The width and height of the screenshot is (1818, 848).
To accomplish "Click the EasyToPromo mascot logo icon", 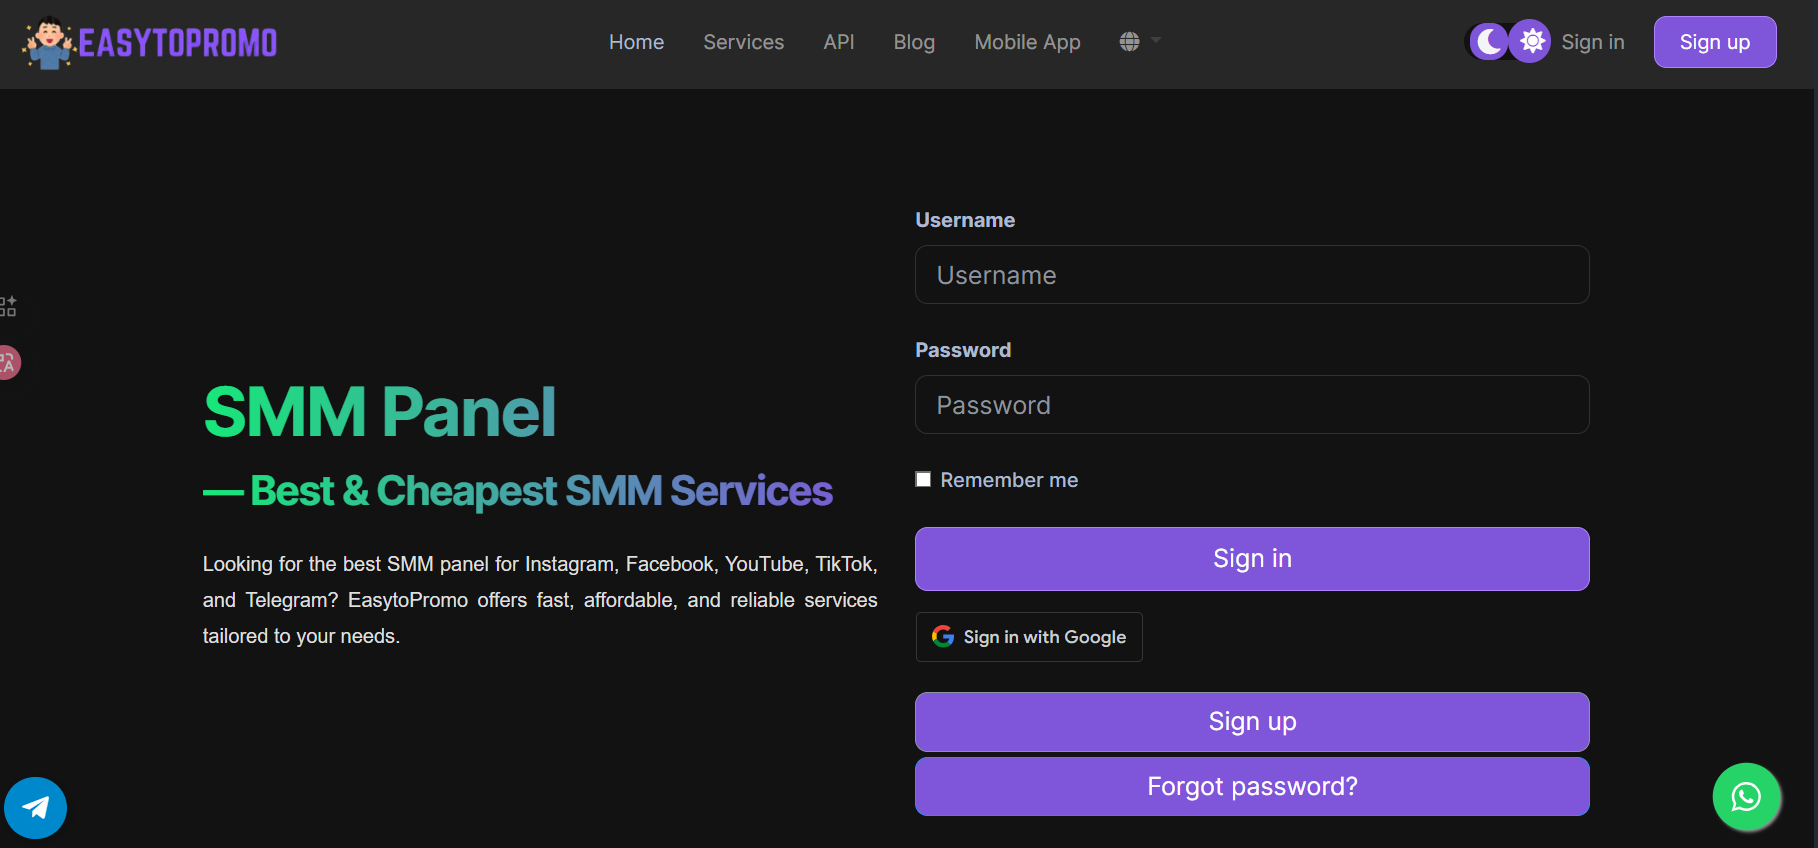I will pyautogui.click(x=48, y=43).
